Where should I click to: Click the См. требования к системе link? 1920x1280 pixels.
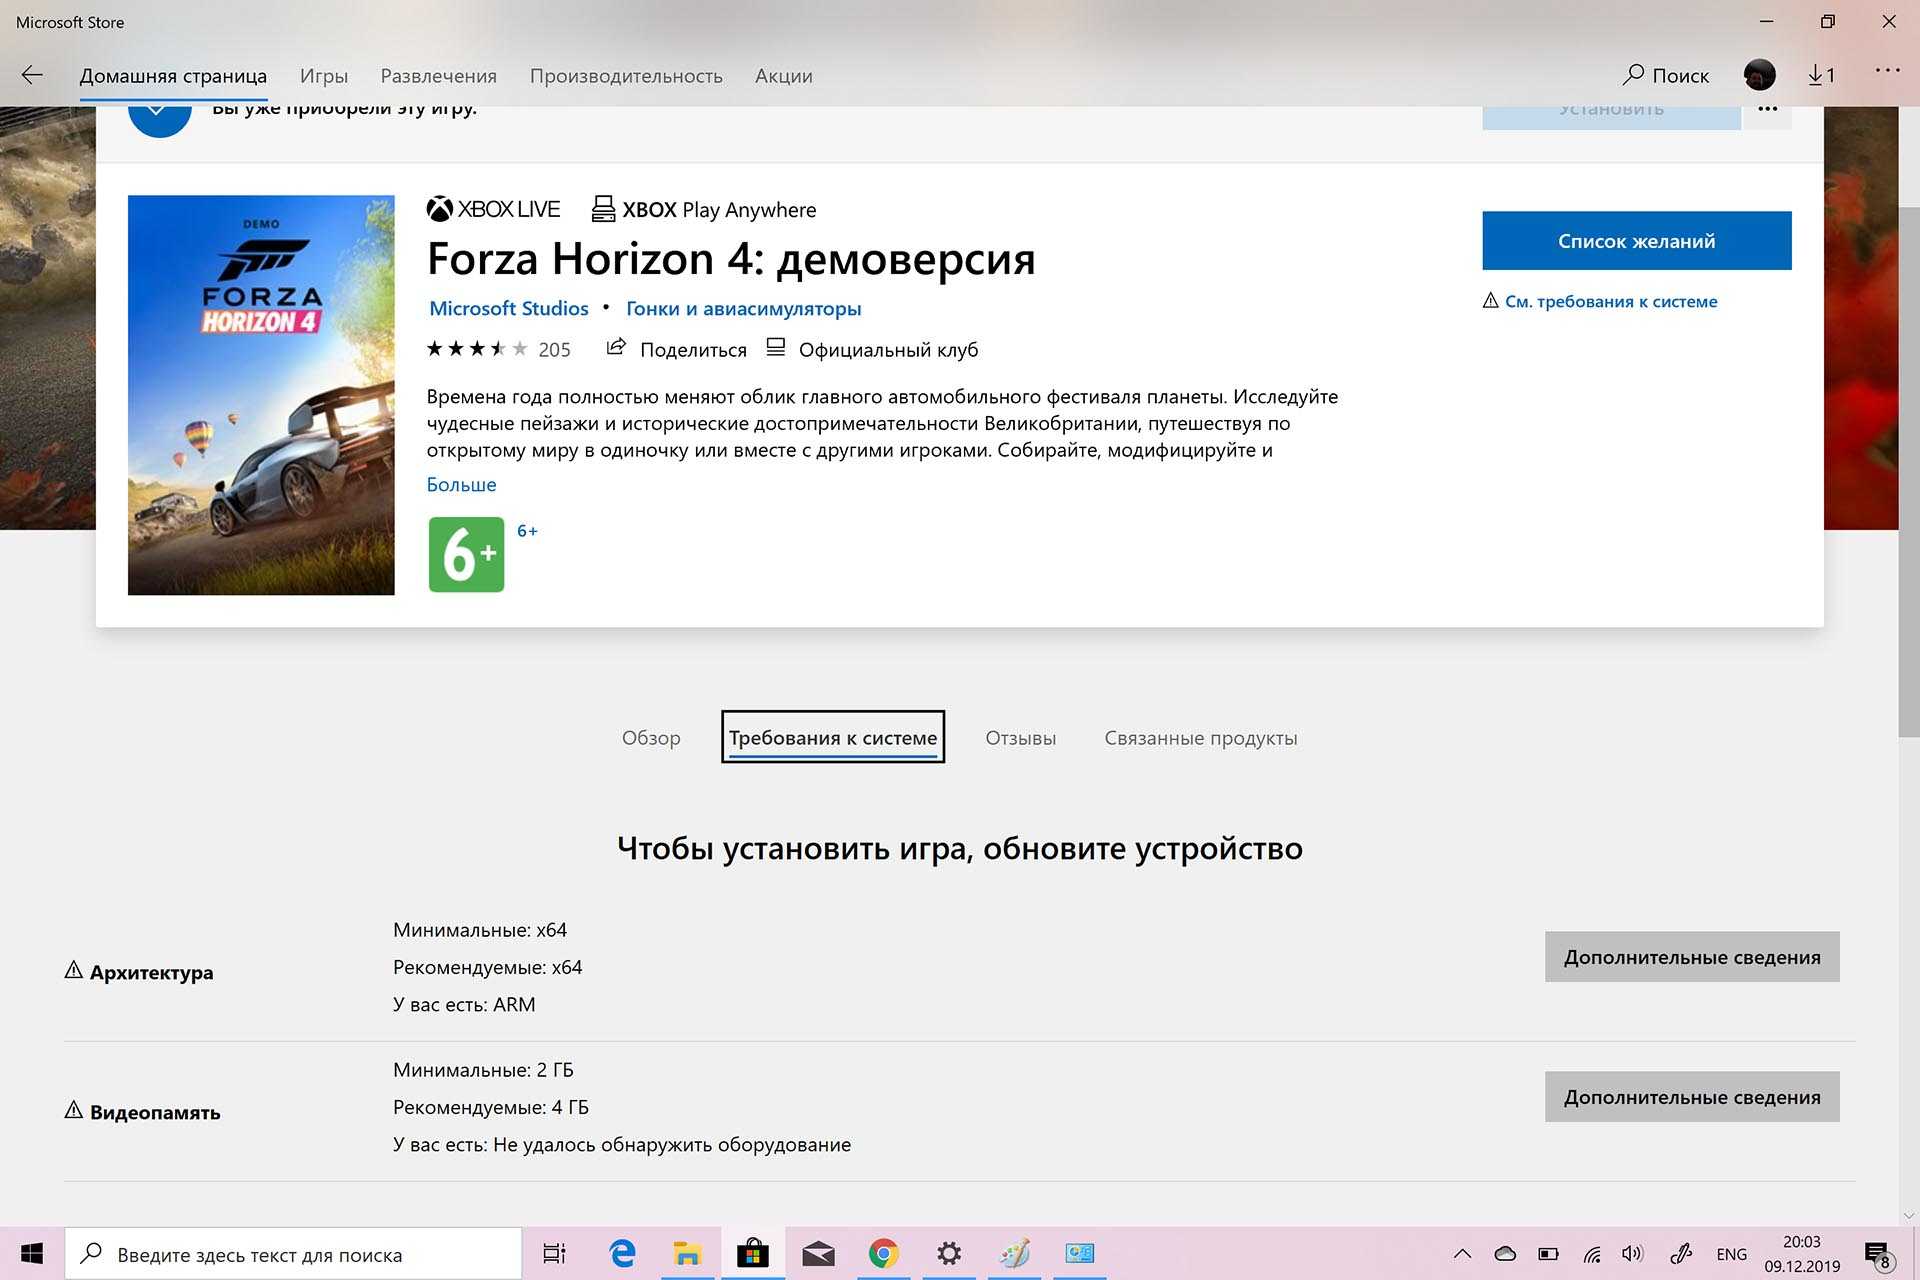coord(1610,301)
